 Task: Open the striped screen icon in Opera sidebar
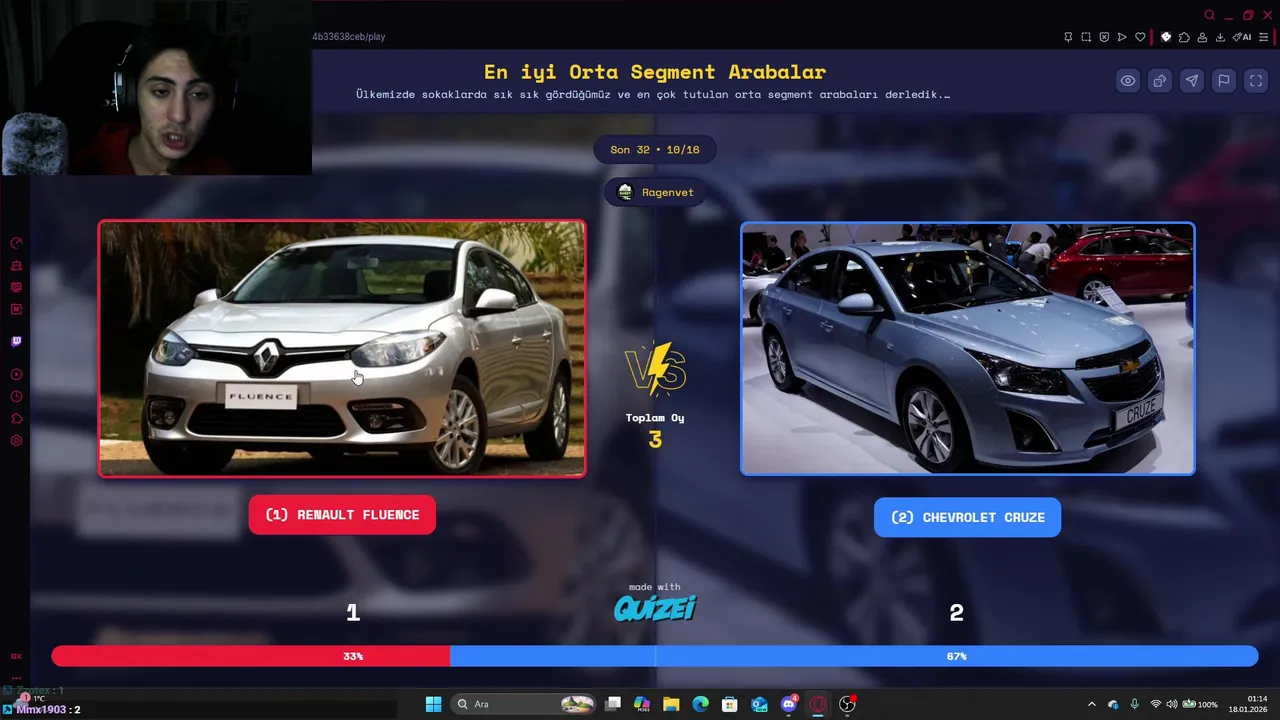click(x=16, y=287)
